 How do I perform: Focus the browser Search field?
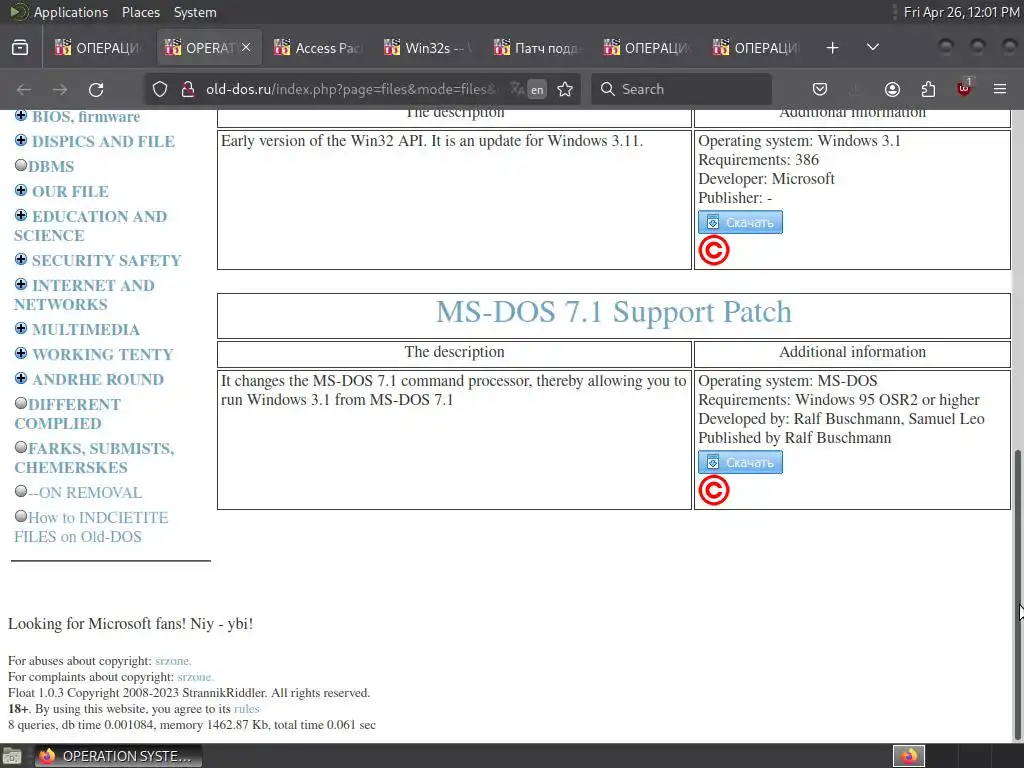[x=681, y=89]
